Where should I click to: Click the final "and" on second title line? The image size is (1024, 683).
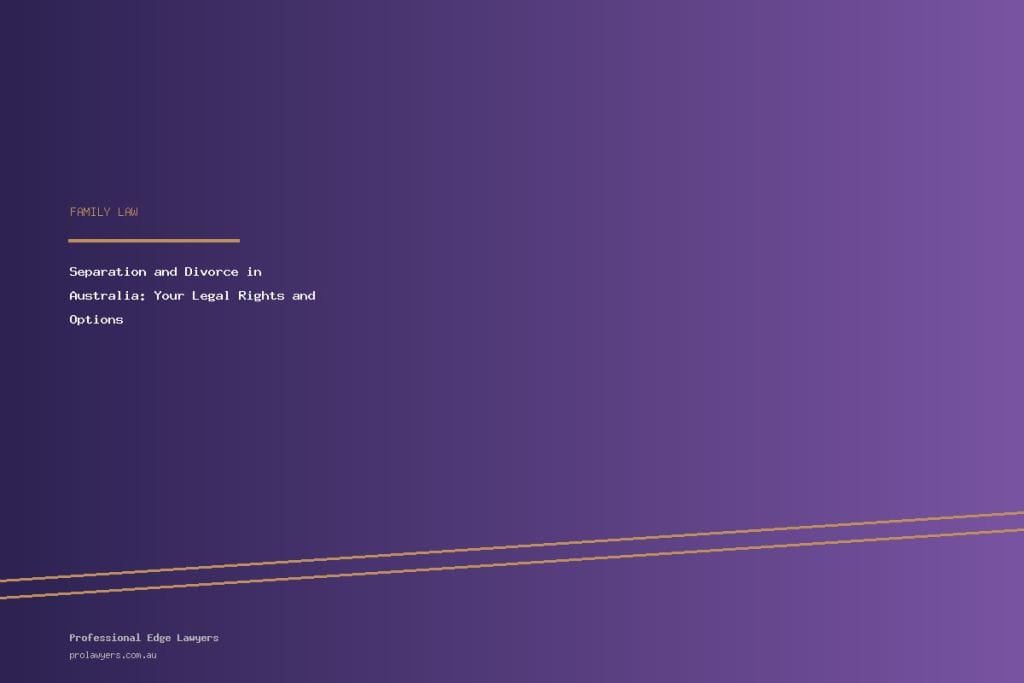point(304,296)
